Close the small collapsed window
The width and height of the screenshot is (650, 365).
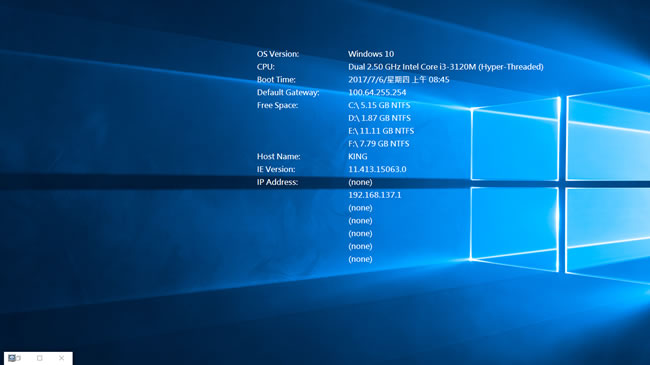point(61,358)
